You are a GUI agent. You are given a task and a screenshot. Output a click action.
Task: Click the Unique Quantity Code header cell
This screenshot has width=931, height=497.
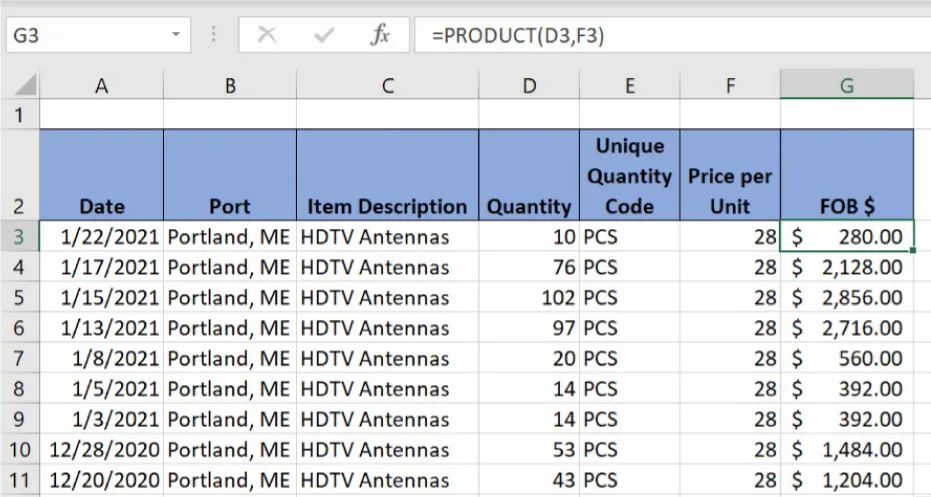click(629, 175)
